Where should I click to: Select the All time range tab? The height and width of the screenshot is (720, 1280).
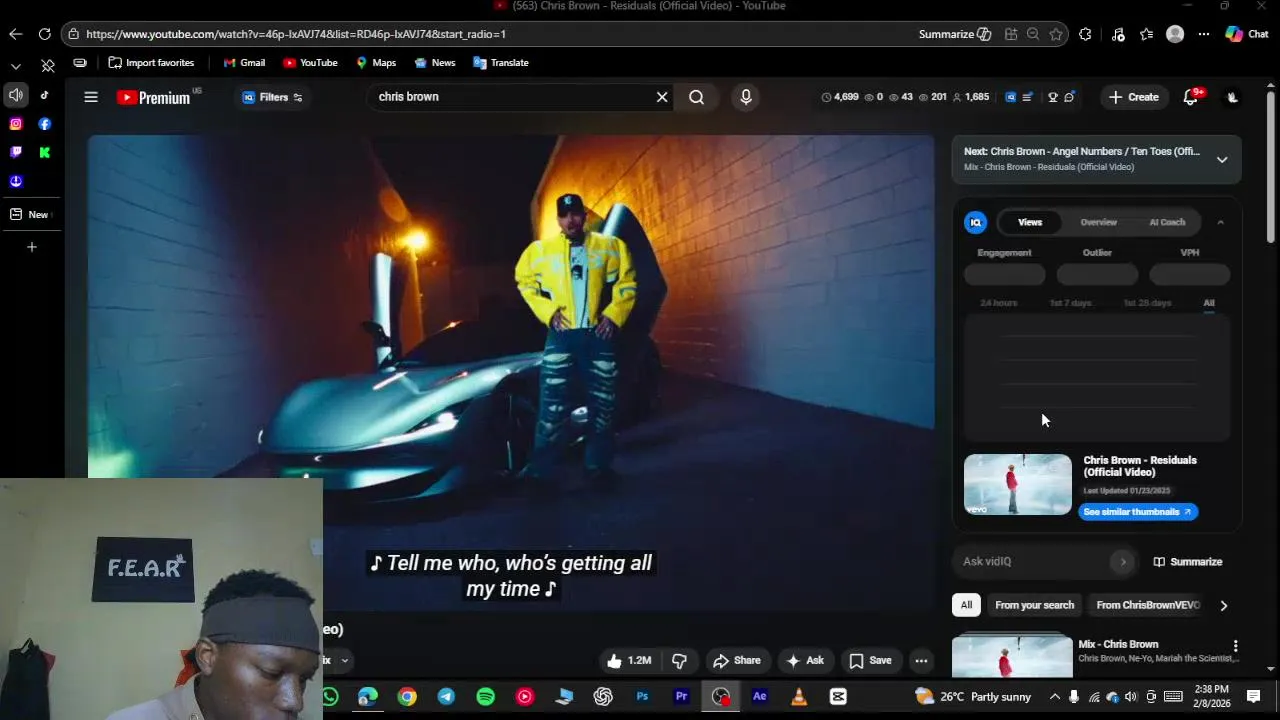1209,303
